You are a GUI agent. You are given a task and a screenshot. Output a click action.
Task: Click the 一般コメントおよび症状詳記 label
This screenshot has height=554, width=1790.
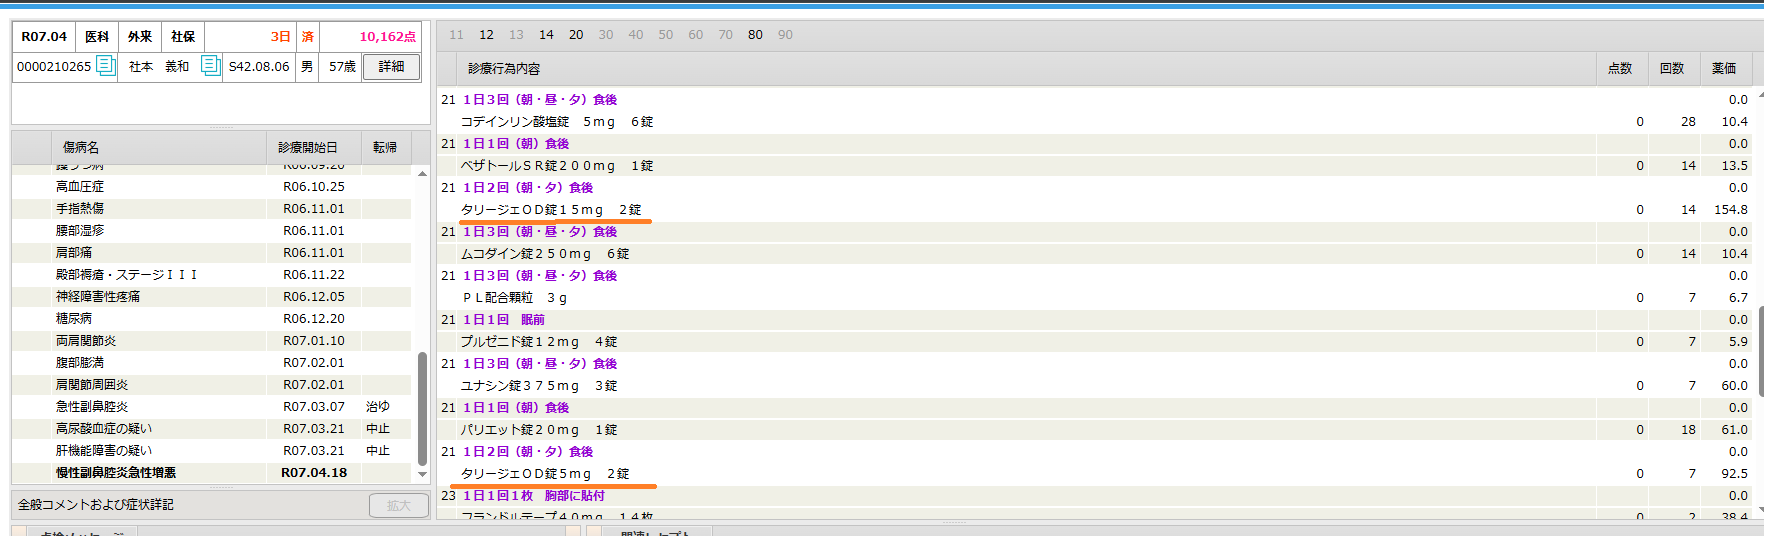point(96,505)
